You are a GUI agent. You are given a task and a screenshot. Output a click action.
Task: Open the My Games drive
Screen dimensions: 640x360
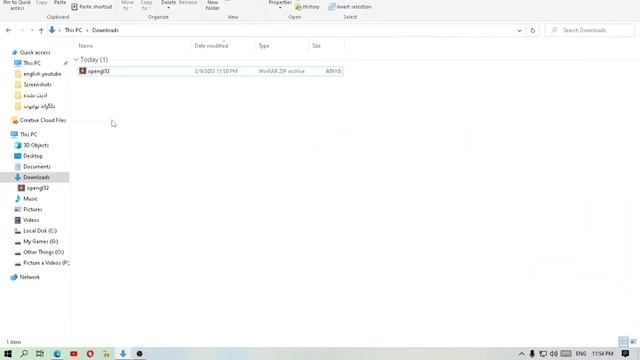40,242
